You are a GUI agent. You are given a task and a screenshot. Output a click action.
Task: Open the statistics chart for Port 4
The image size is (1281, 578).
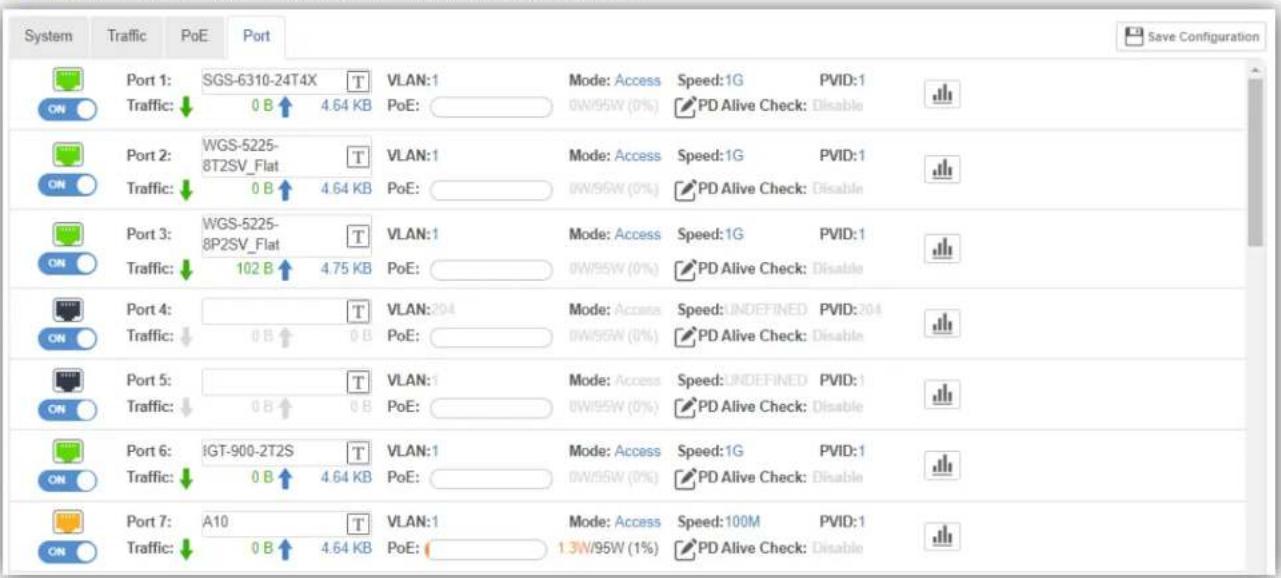pos(941,322)
